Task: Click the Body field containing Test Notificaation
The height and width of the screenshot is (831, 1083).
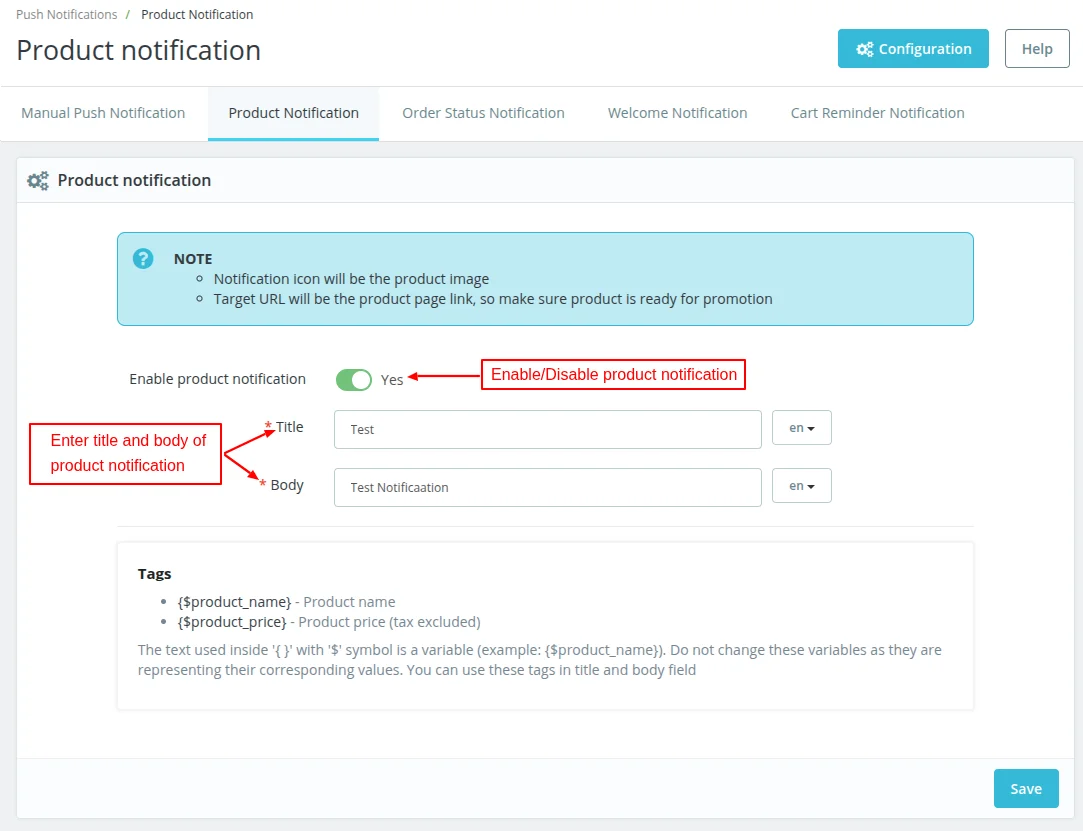Action: click(547, 487)
